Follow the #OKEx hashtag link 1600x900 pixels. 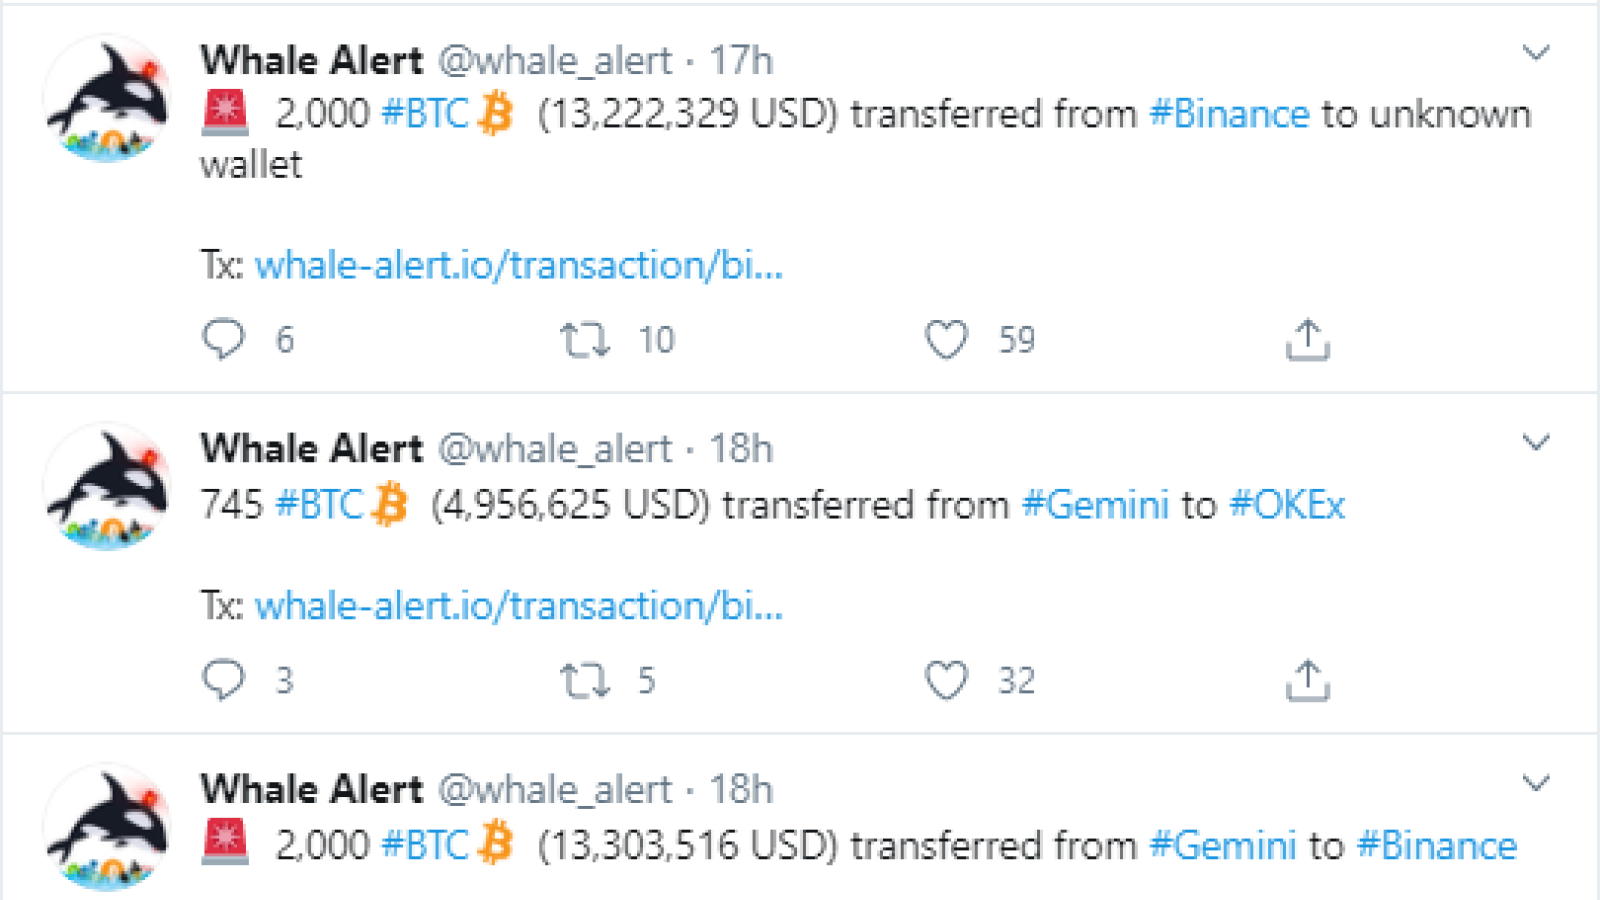tap(1287, 505)
